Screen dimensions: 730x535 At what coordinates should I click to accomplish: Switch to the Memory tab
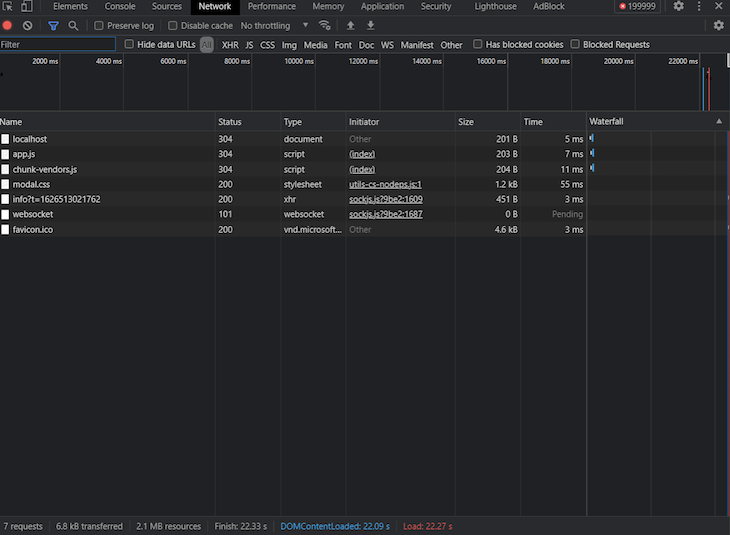pyautogui.click(x=328, y=6)
